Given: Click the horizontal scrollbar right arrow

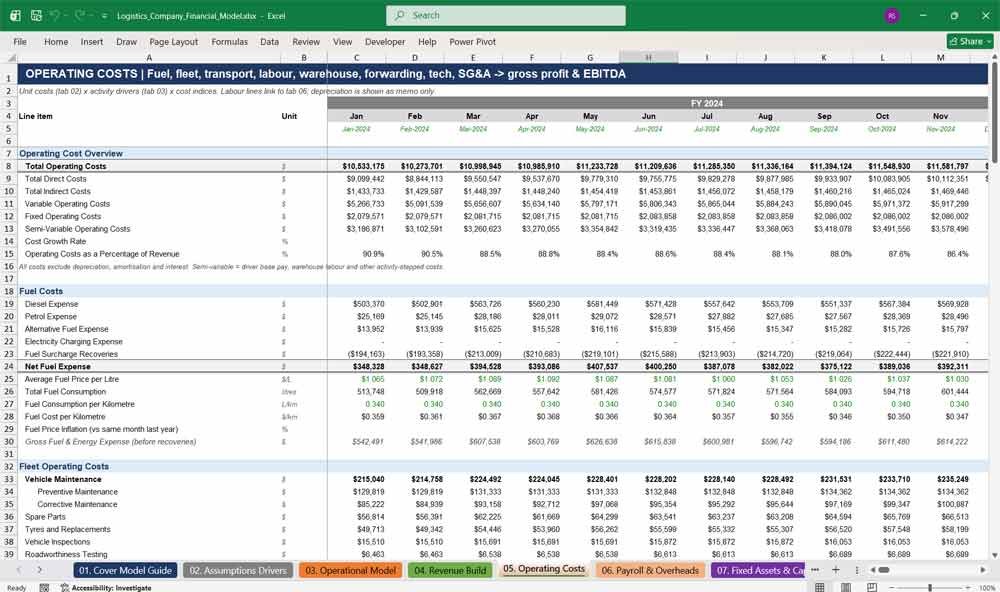Looking at the screenshot, I should click(983, 570).
